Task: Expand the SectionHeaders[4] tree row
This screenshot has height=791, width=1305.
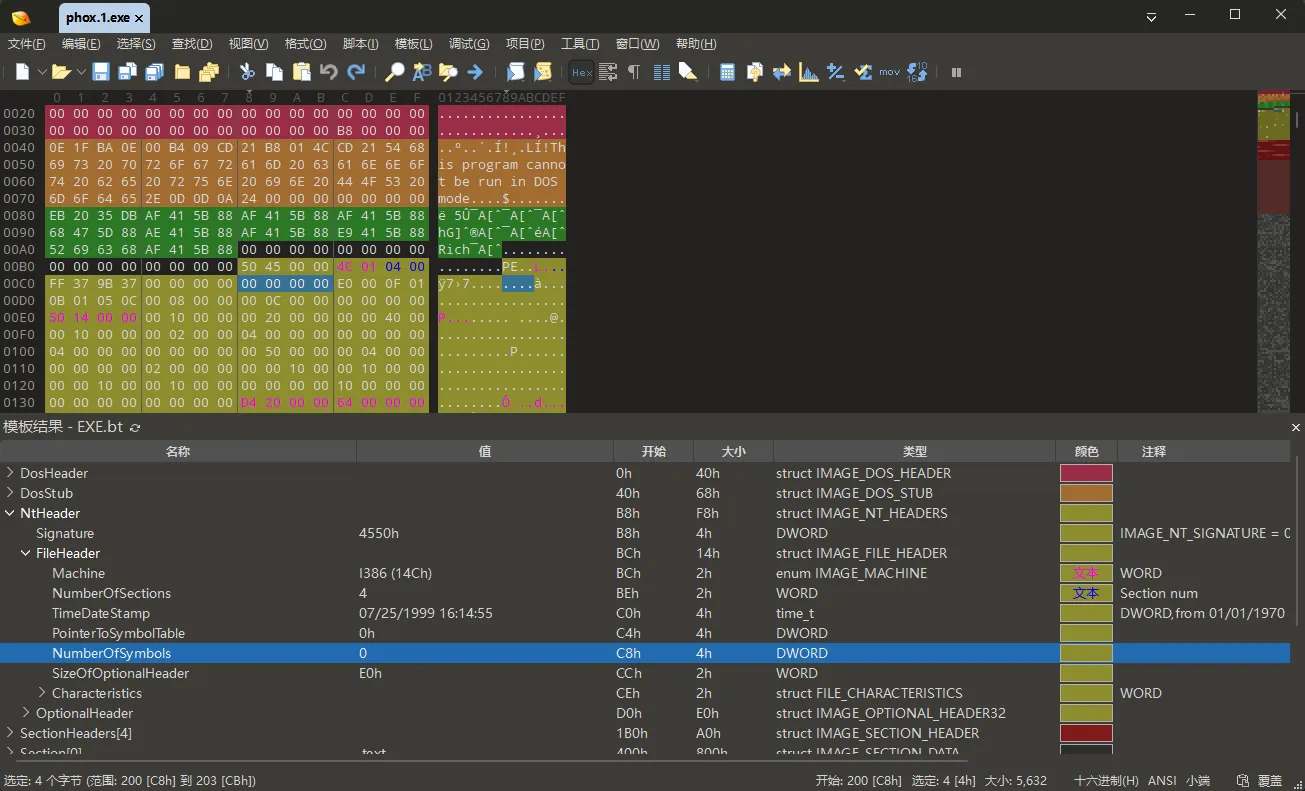Action: (x=10, y=733)
